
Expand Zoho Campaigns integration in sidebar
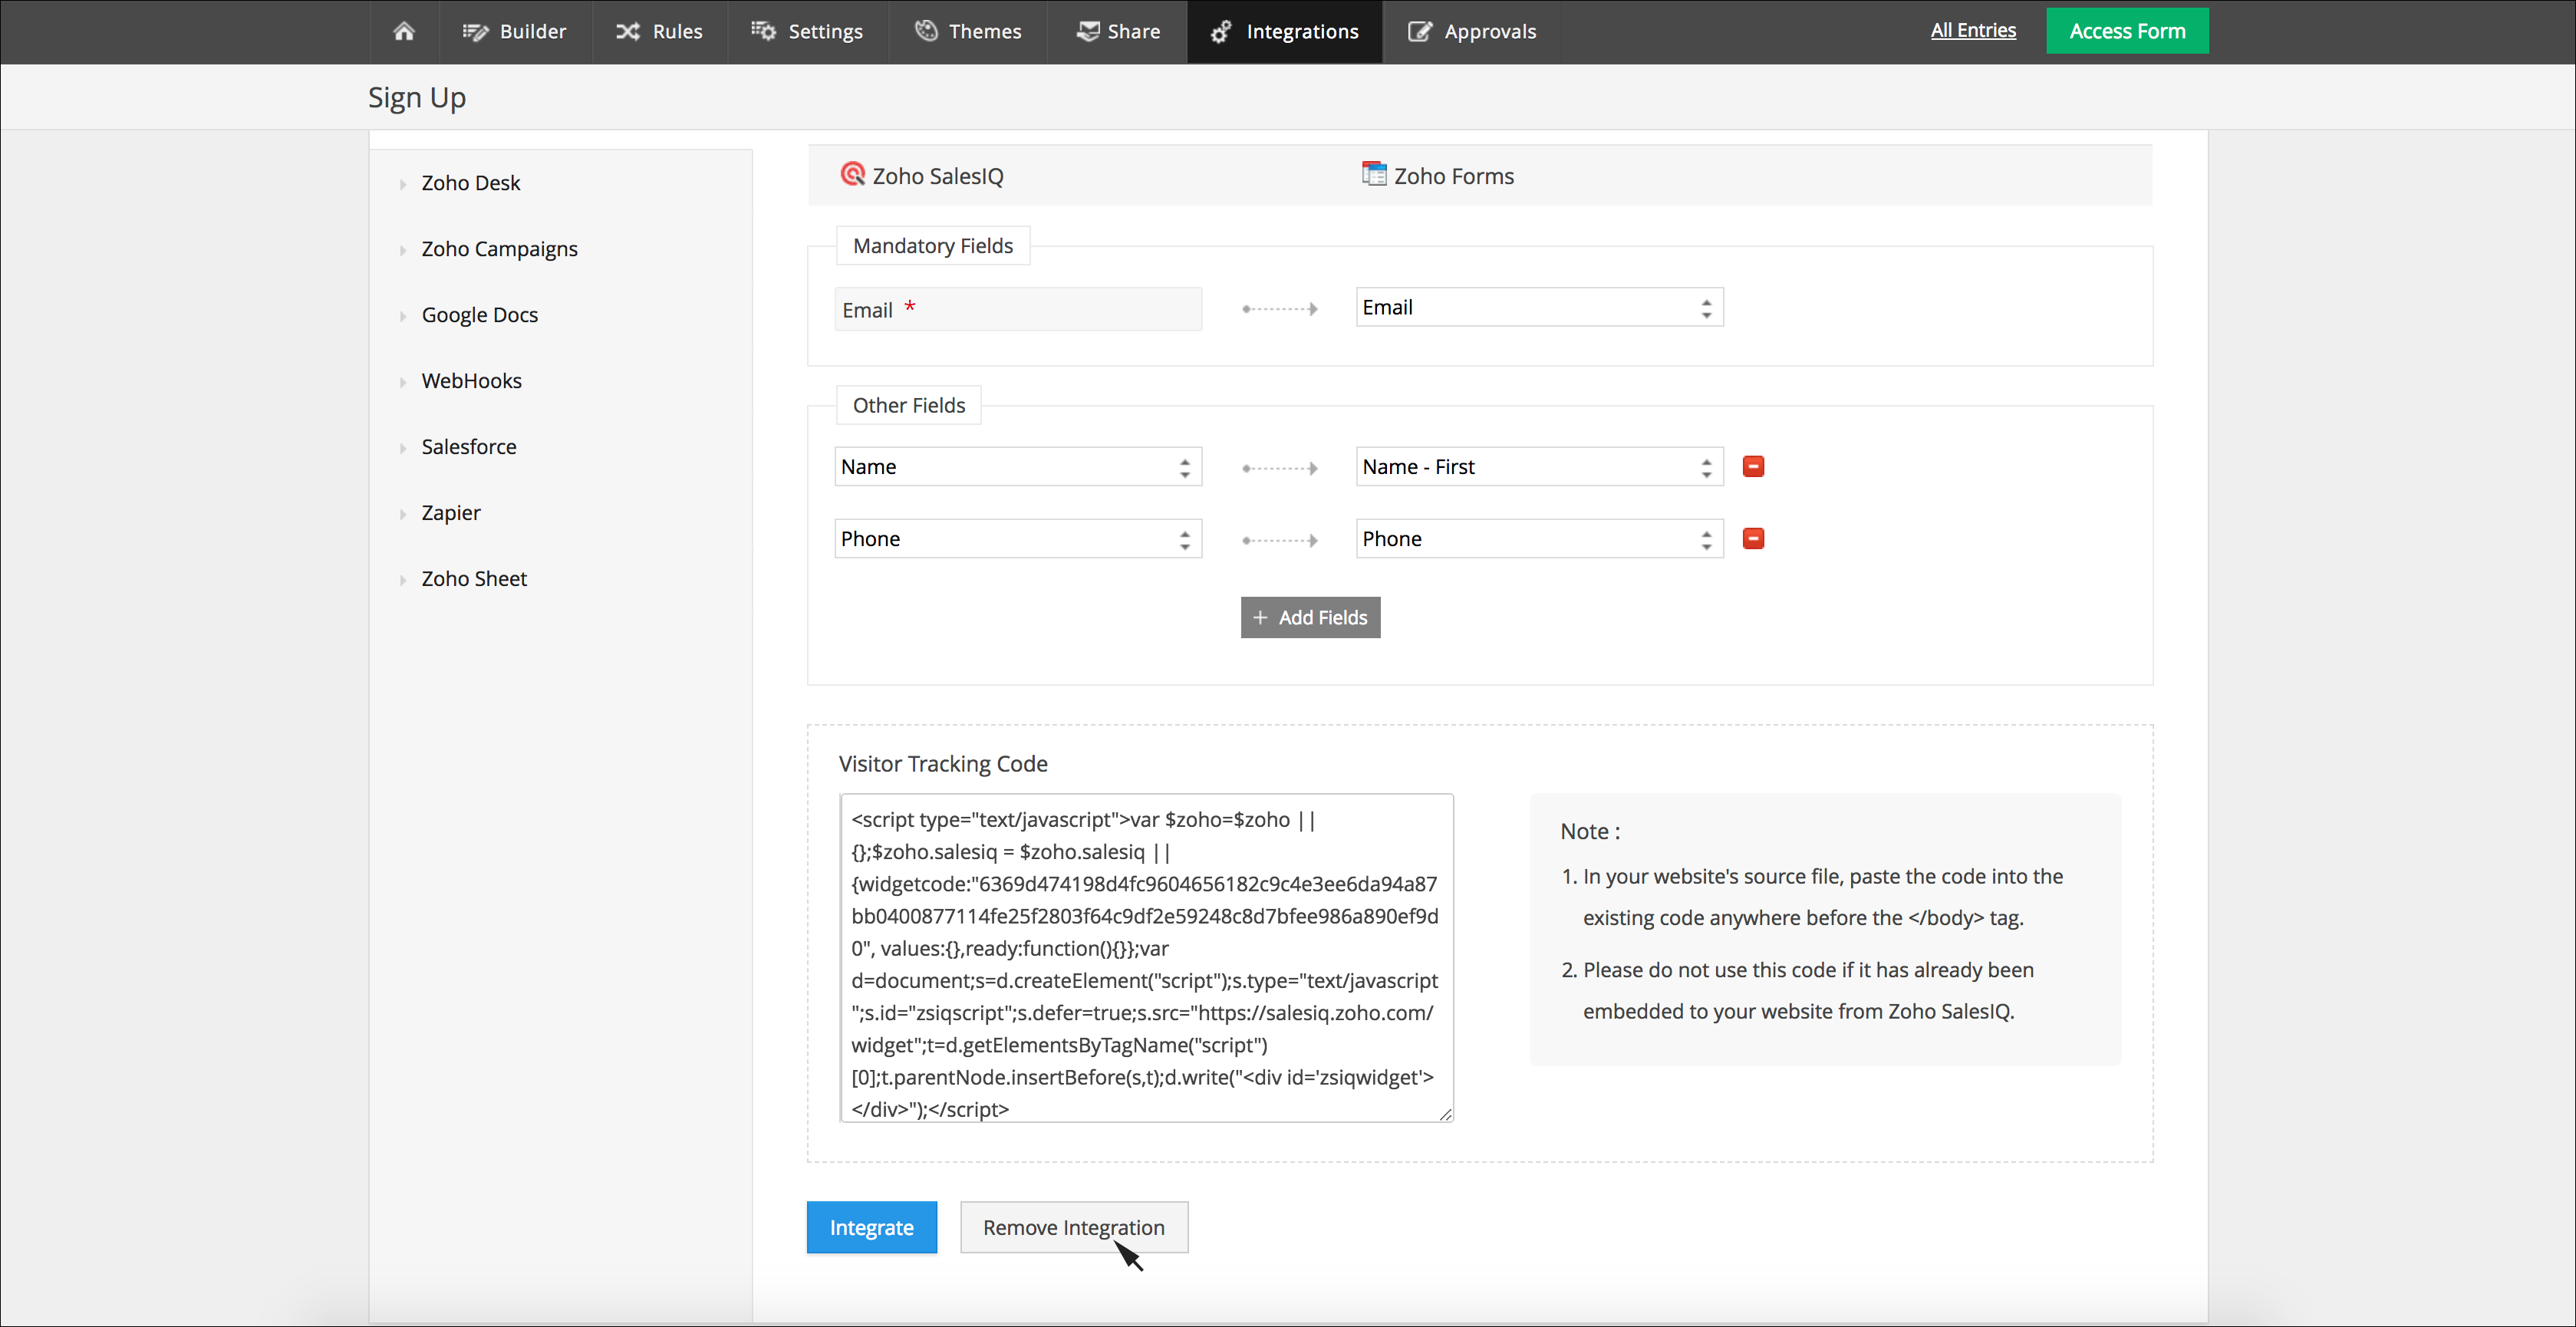click(499, 249)
